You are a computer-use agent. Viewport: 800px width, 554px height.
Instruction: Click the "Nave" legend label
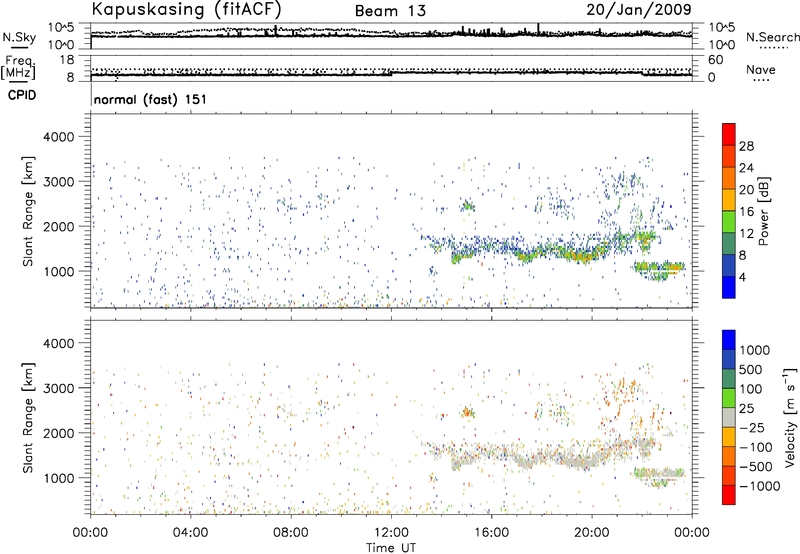pyautogui.click(x=761, y=69)
